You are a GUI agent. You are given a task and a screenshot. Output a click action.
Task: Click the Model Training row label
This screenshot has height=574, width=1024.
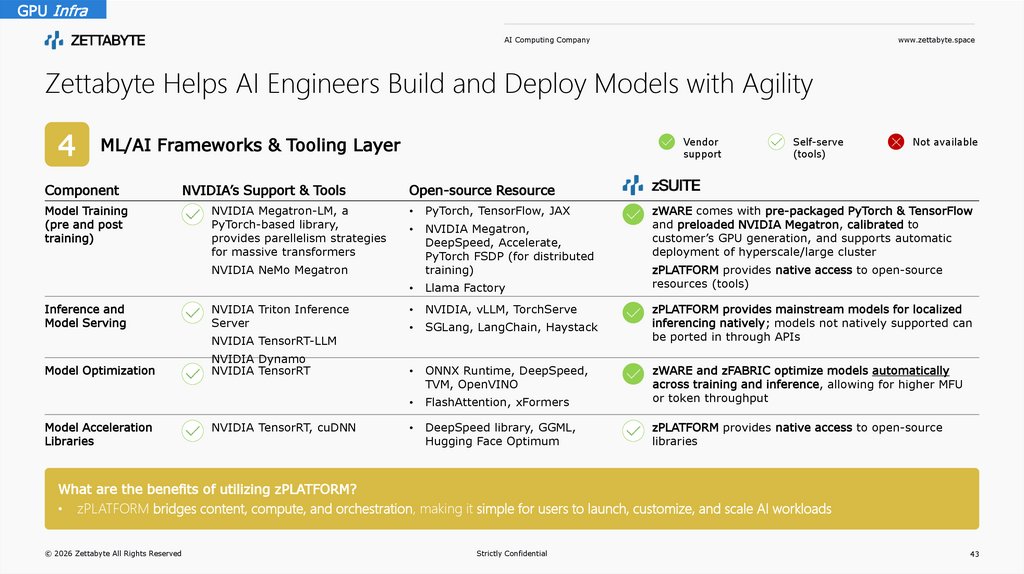86,225
